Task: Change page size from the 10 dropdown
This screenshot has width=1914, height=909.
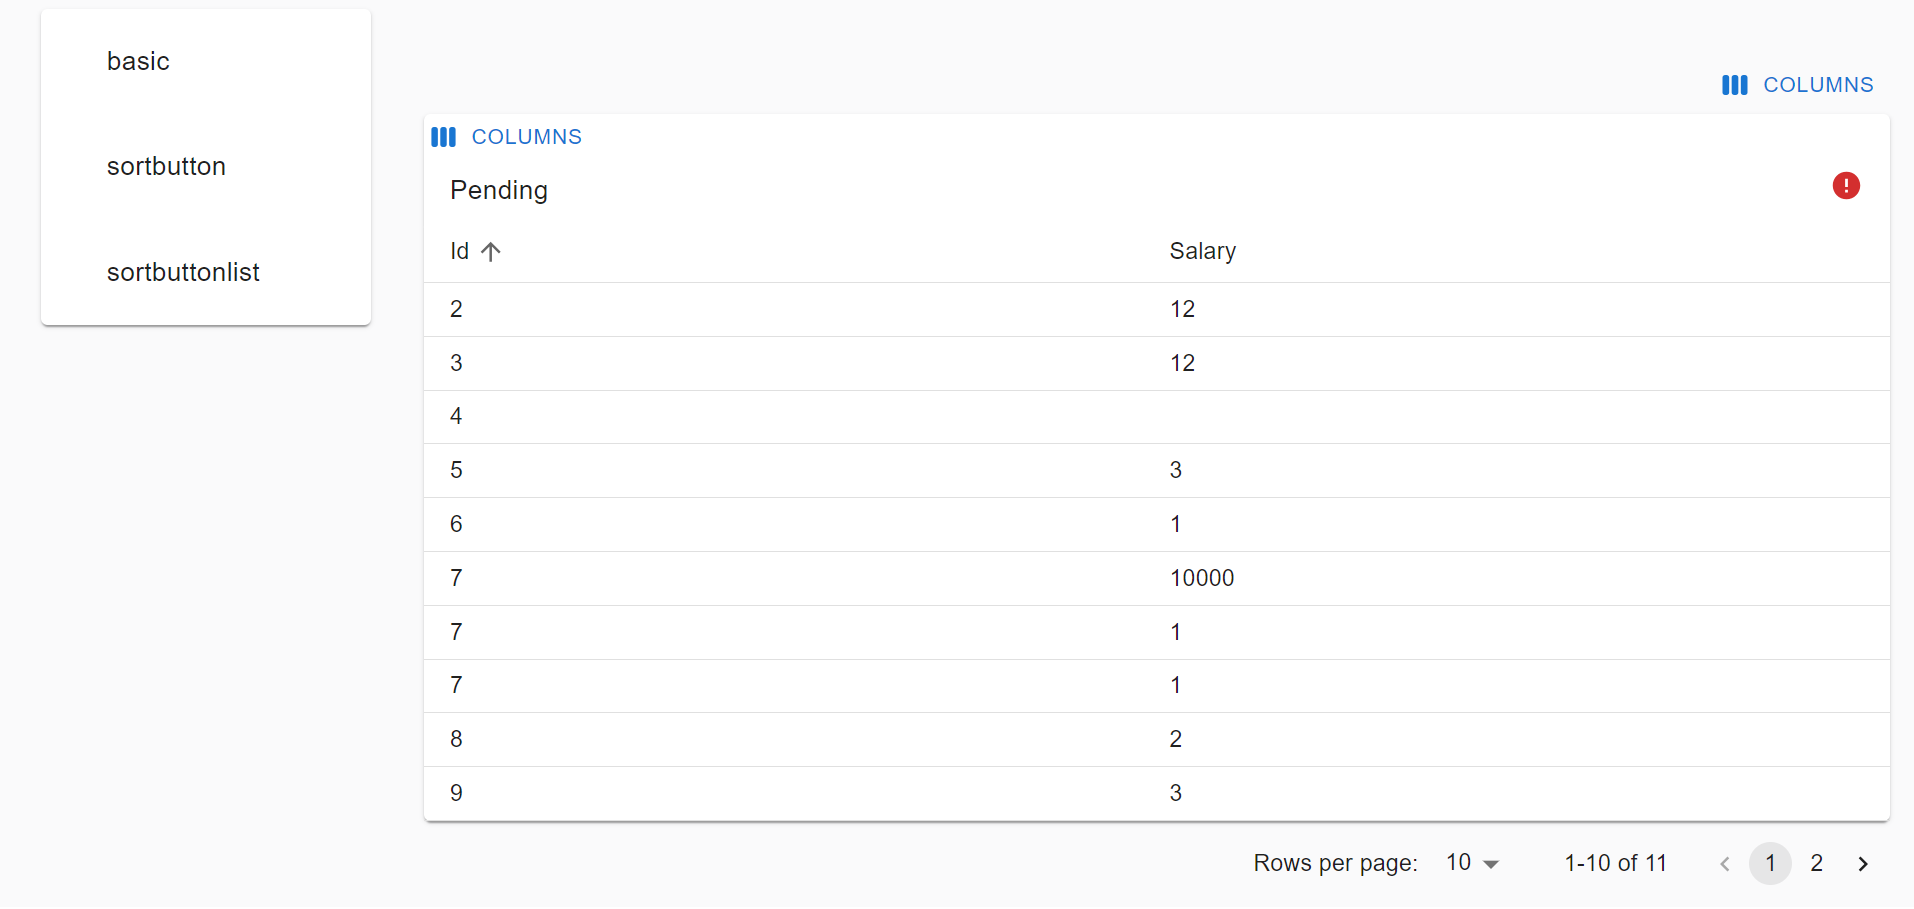Action: click(x=1470, y=862)
